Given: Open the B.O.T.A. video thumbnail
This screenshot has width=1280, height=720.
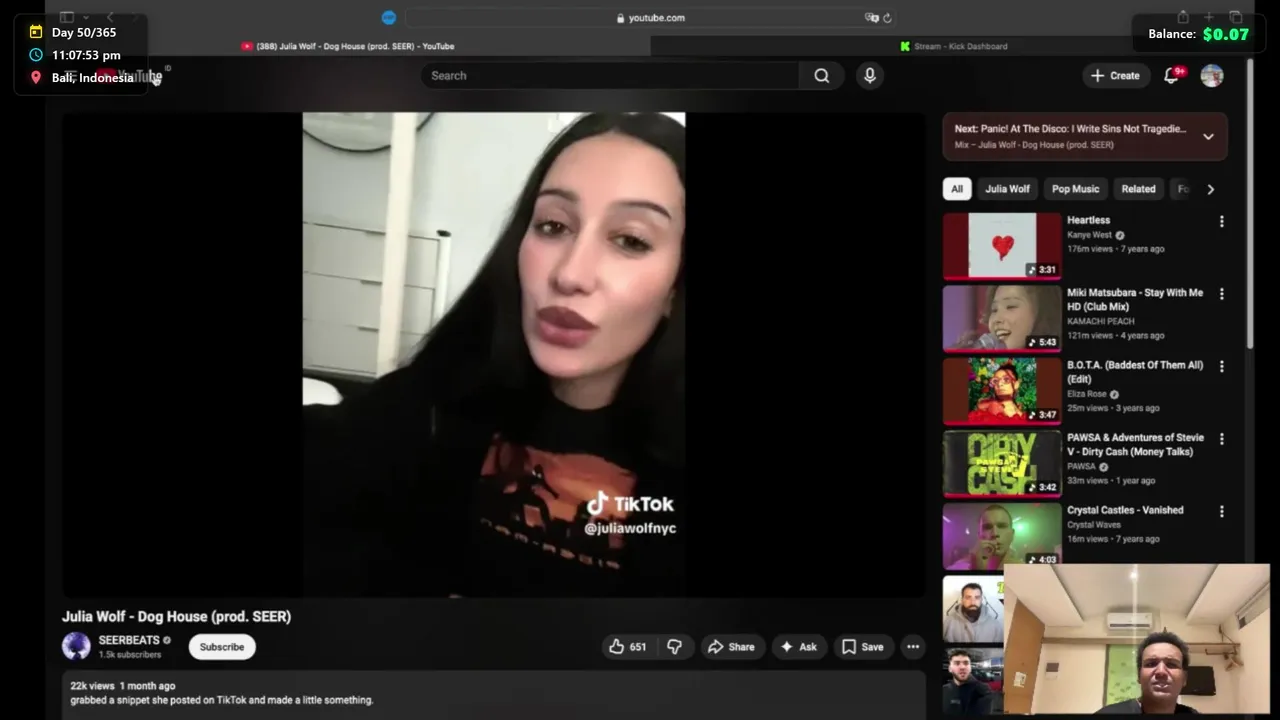Looking at the screenshot, I should [1002, 391].
